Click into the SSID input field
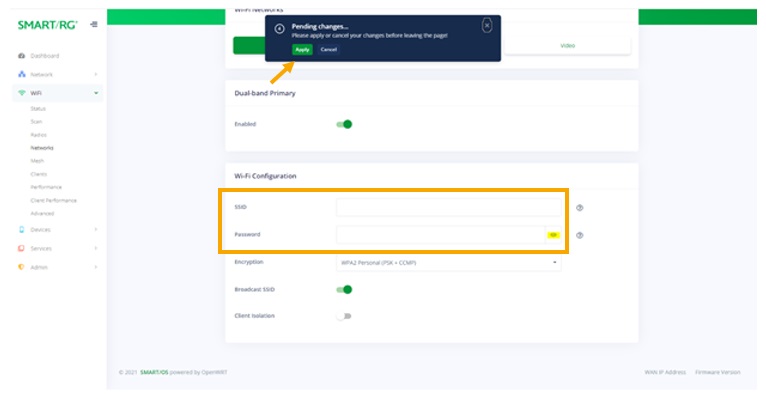Image resolution: width=766 pixels, height=399 pixels. tap(448, 208)
